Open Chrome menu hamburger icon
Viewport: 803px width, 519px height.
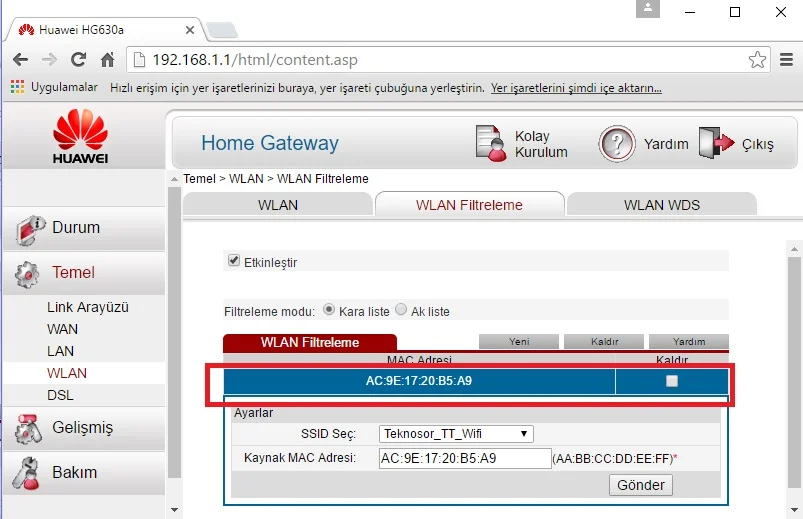coord(786,60)
